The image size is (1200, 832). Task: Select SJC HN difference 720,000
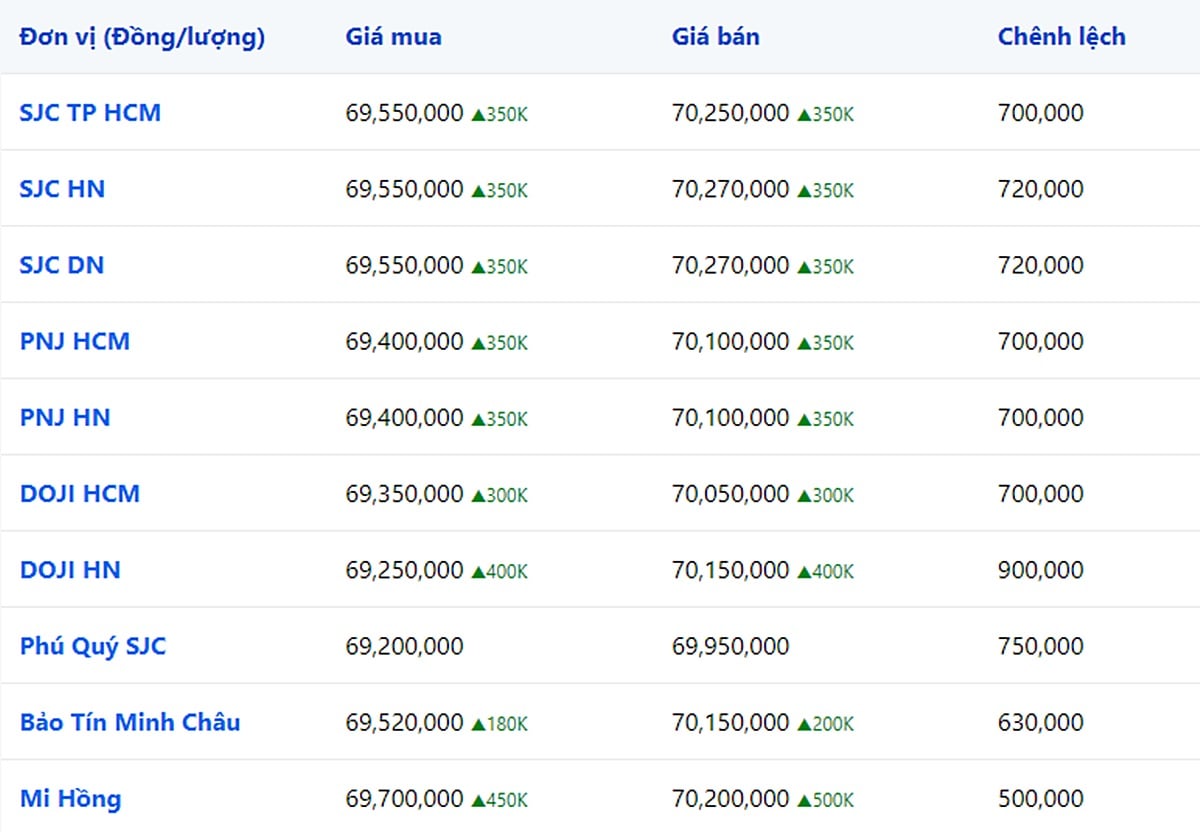coord(1041,189)
